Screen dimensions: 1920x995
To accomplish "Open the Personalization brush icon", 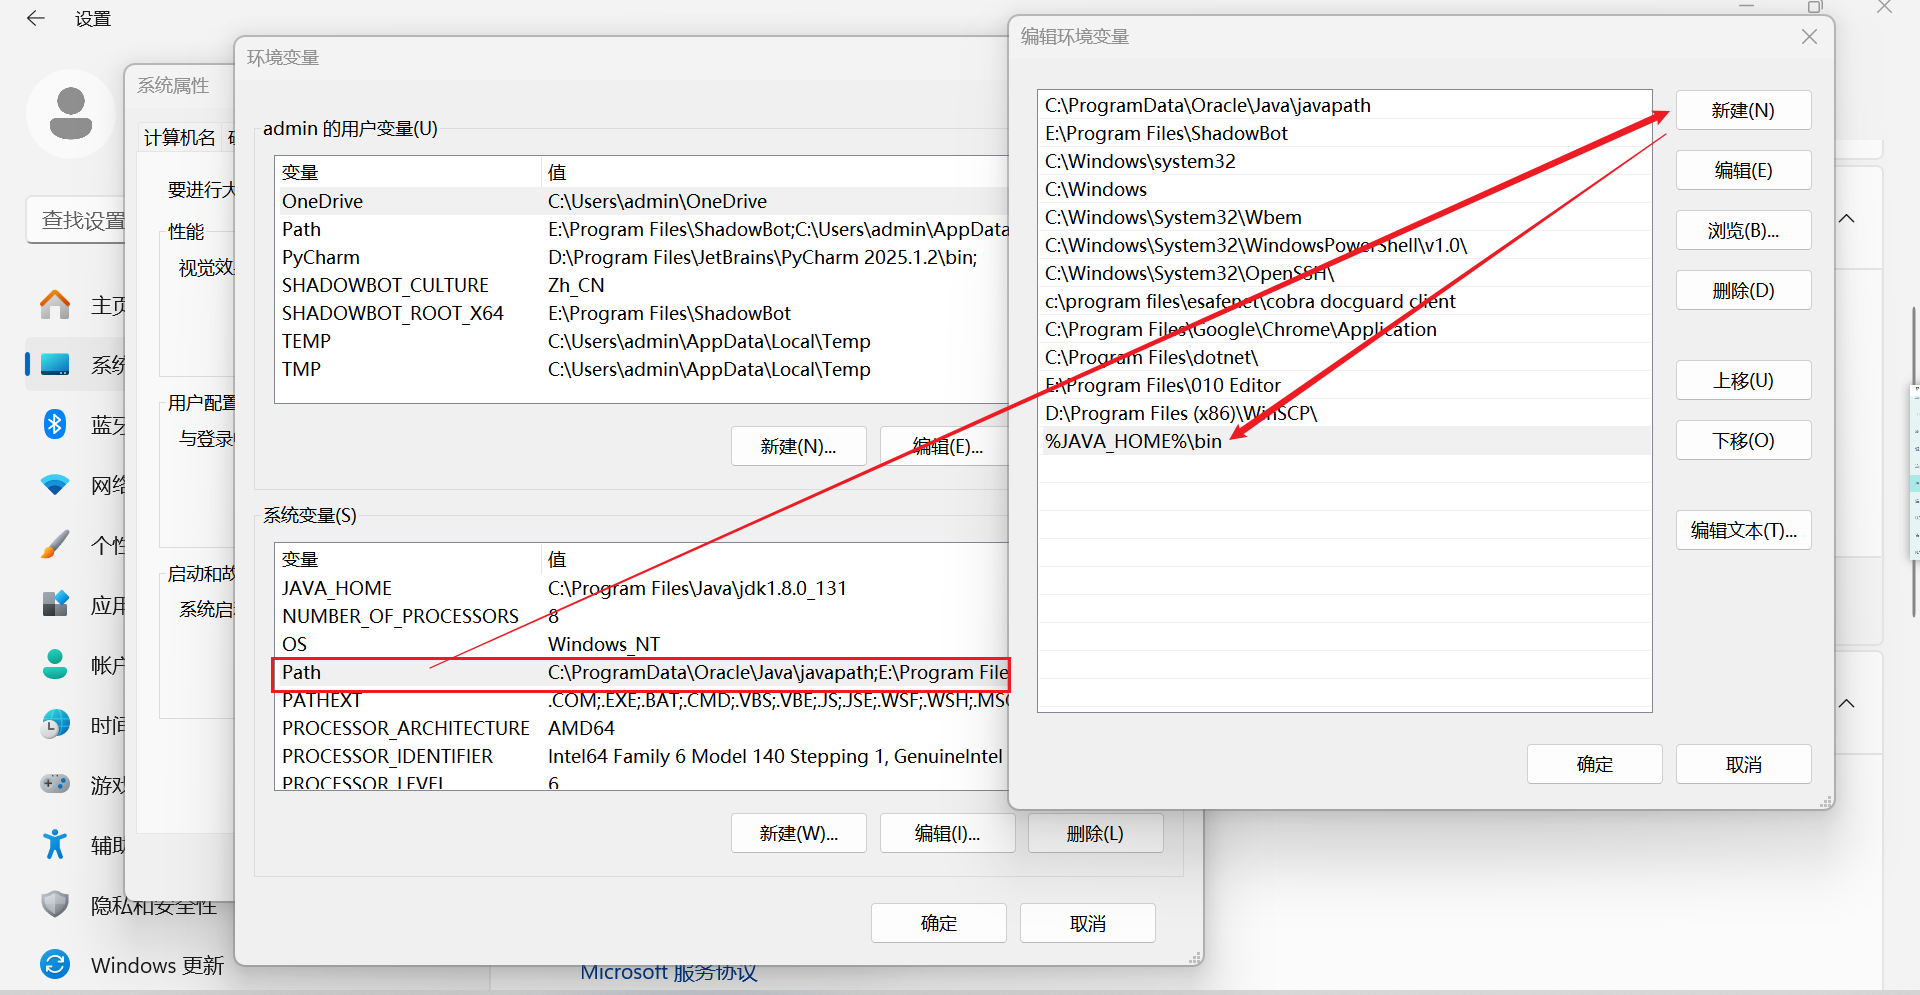I will click(55, 545).
